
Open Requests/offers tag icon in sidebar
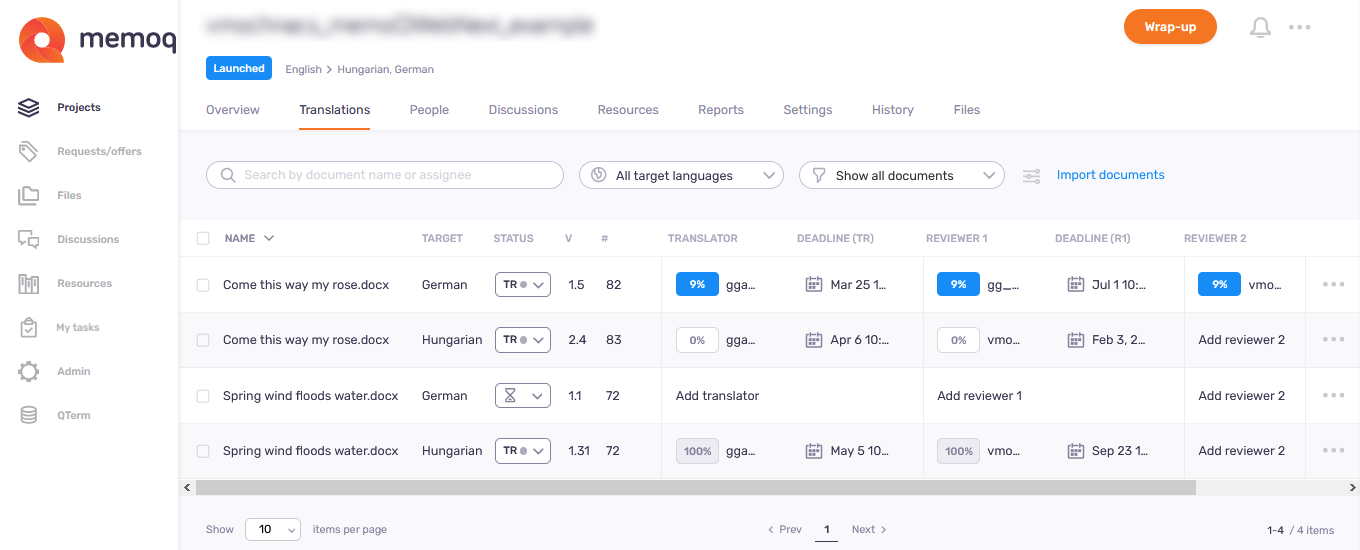[29, 151]
